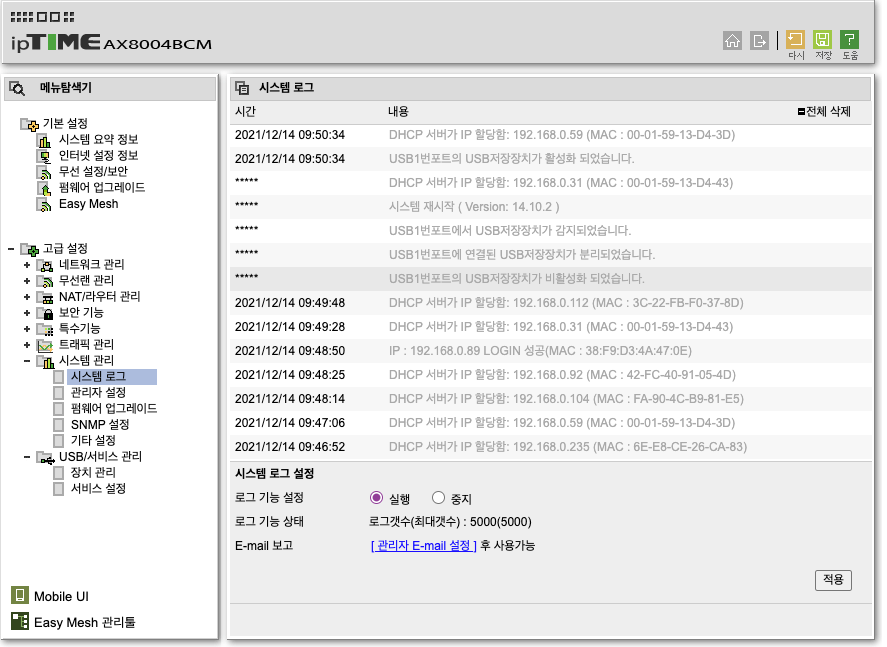Expand the 네트워크 관리 tree node
The height and width of the screenshot is (647, 887).
tap(27, 265)
